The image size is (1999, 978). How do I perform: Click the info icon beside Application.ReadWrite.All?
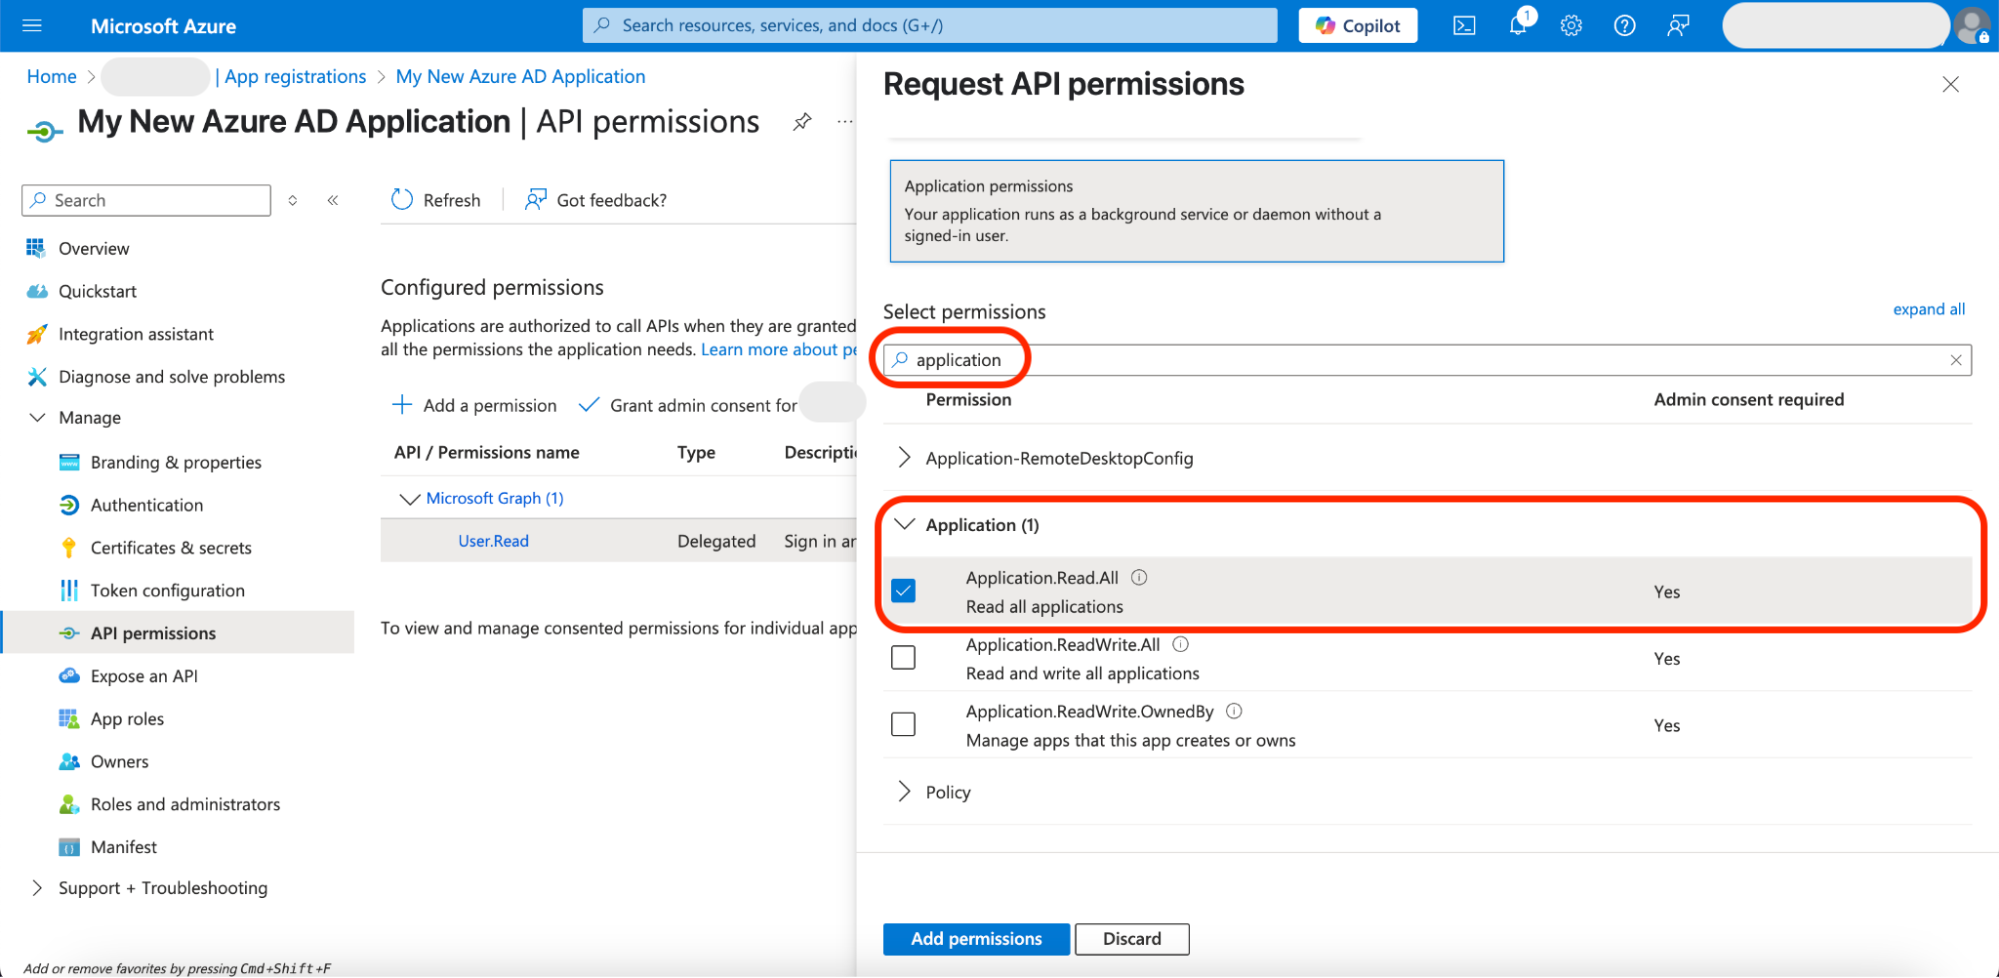click(1180, 644)
